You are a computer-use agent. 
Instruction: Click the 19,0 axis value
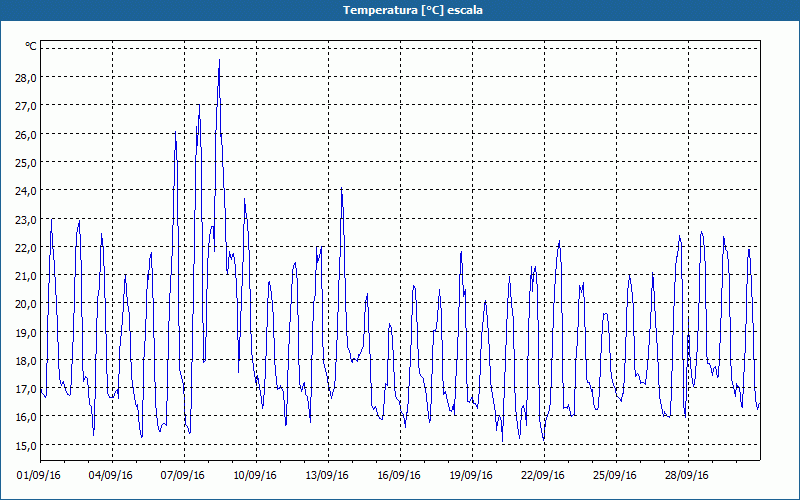coord(27,332)
